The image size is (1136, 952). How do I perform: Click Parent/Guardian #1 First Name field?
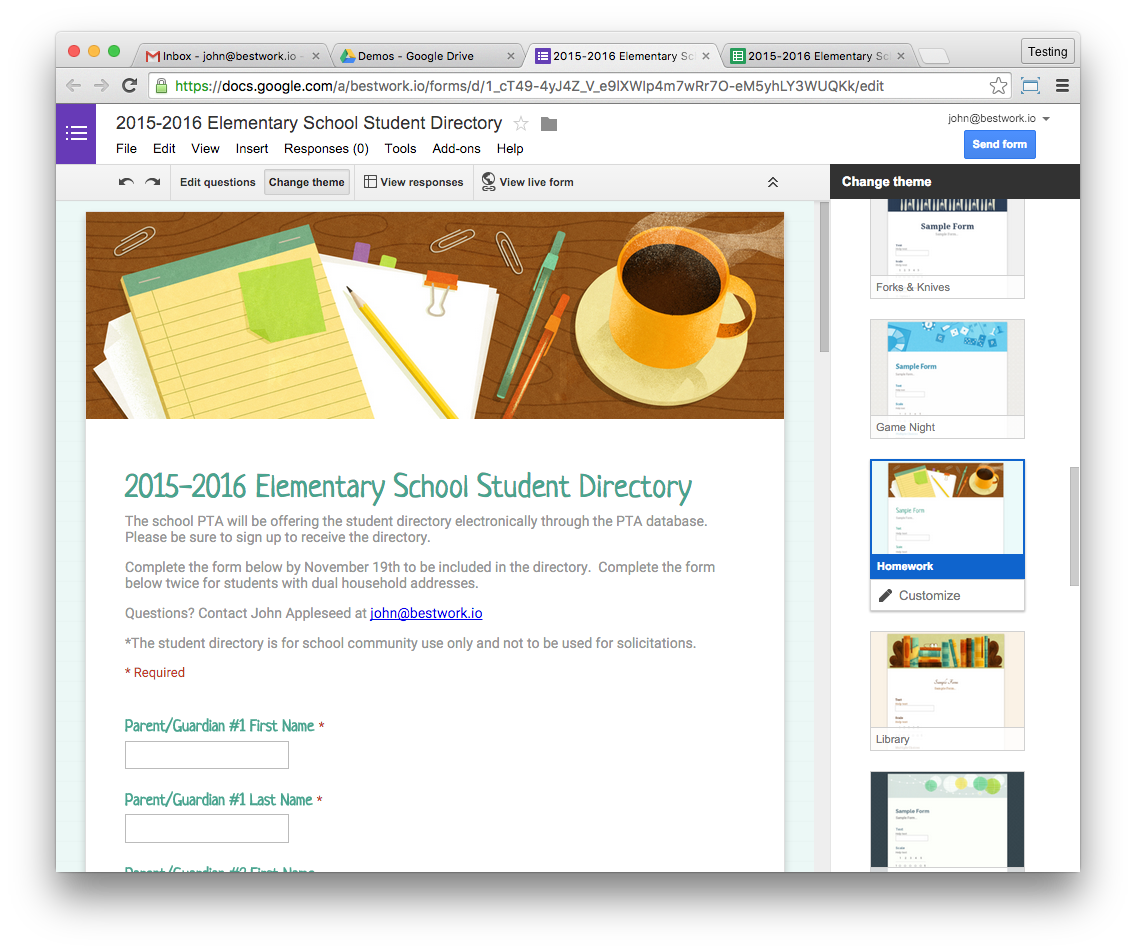click(x=206, y=755)
